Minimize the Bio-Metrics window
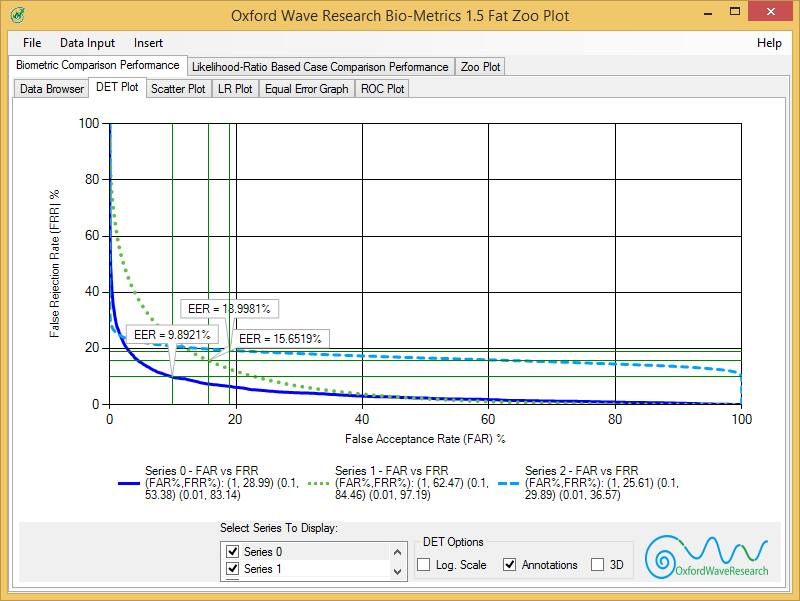The width and height of the screenshot is (800, 601). click(x=708, y=13)
